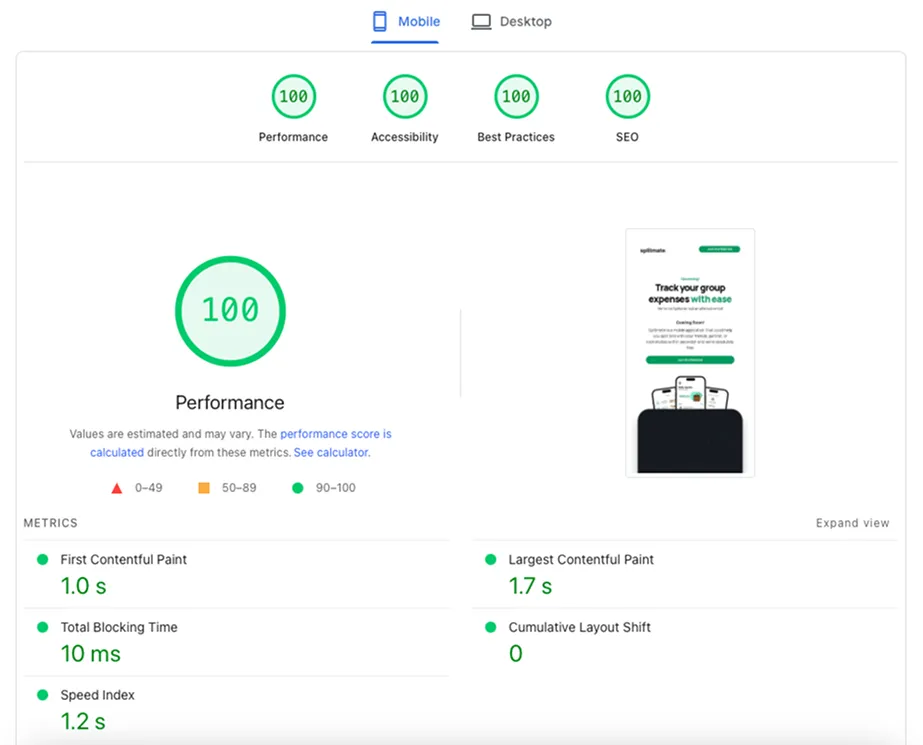Click the Total Blocking Time metric
The width and height of the screenshot is (923, 745).
(118, 628)
